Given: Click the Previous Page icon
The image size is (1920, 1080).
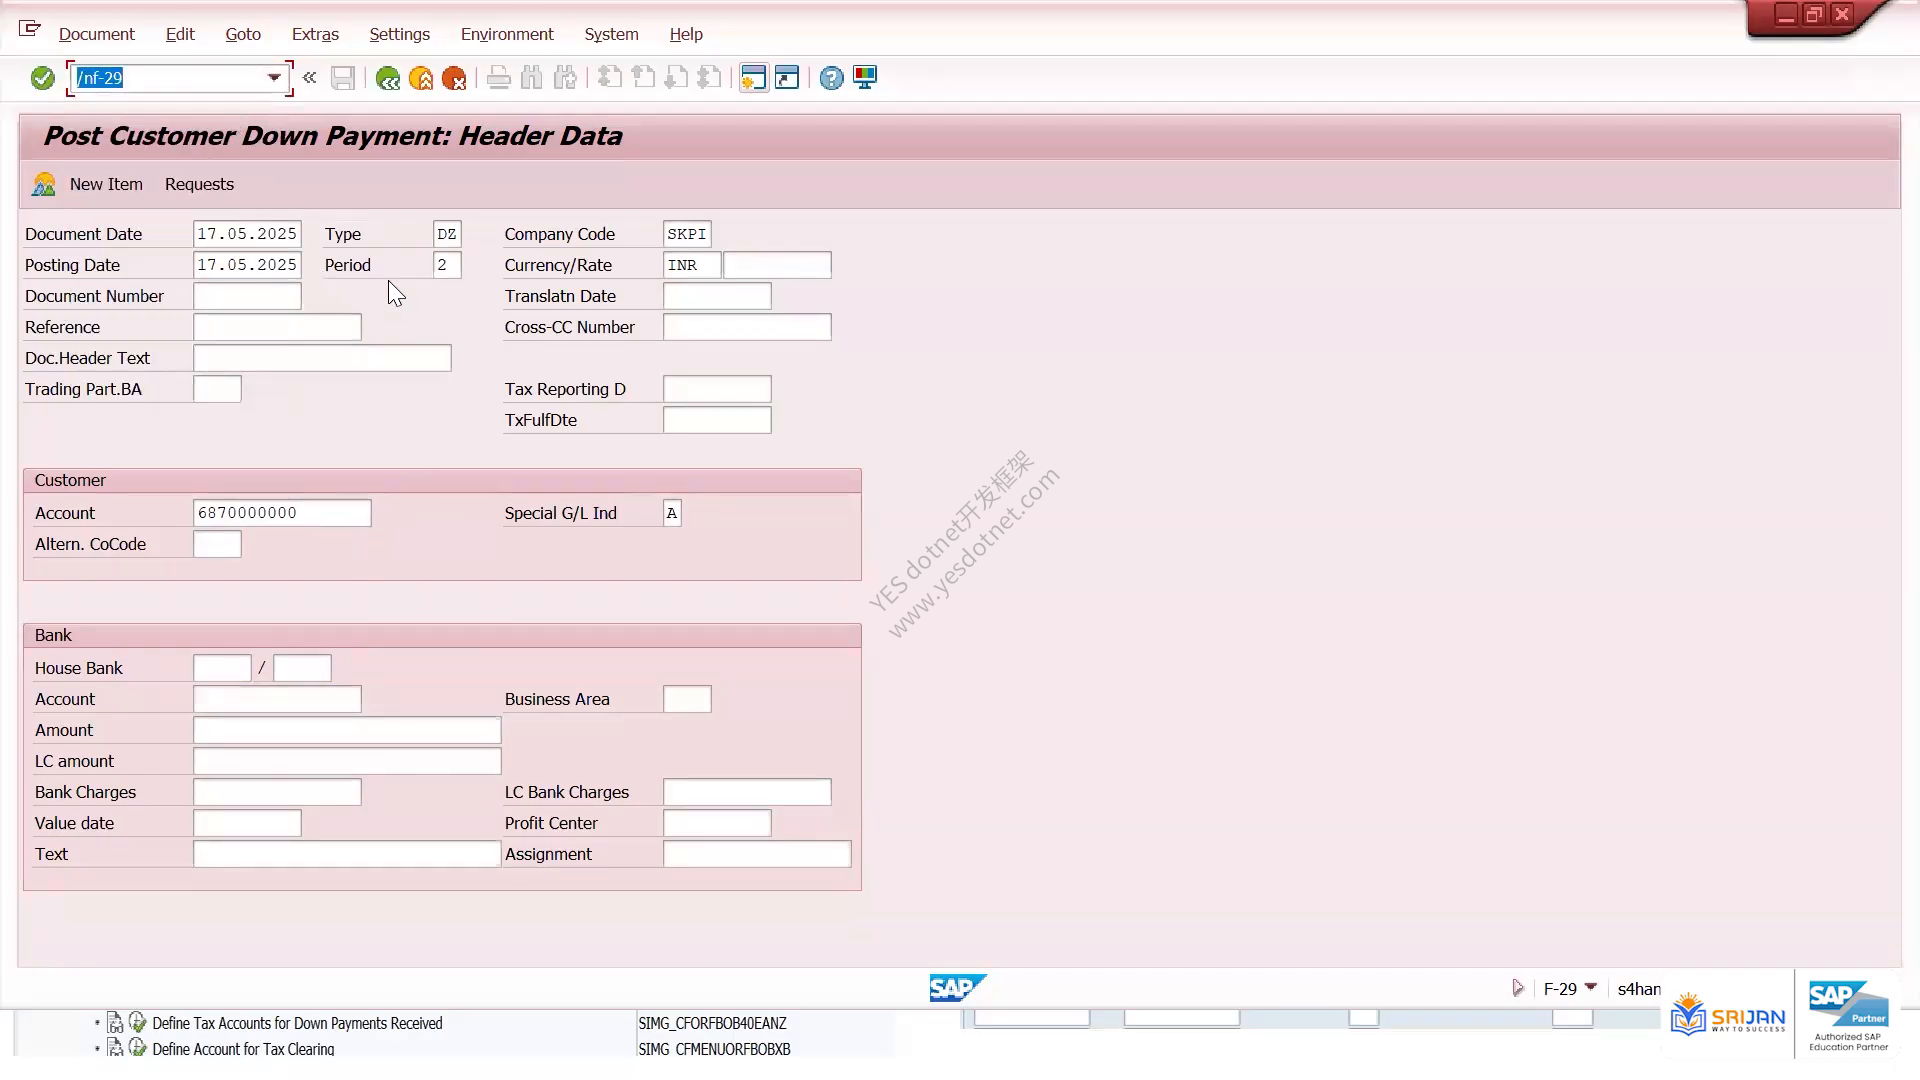Looking at the screenshot, I should (x=643, y=78).
